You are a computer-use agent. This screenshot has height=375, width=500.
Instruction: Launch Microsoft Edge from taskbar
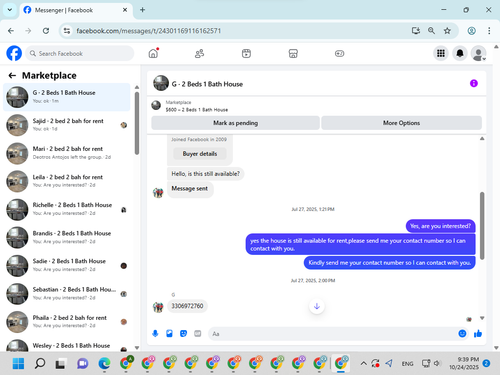(104, 363)
